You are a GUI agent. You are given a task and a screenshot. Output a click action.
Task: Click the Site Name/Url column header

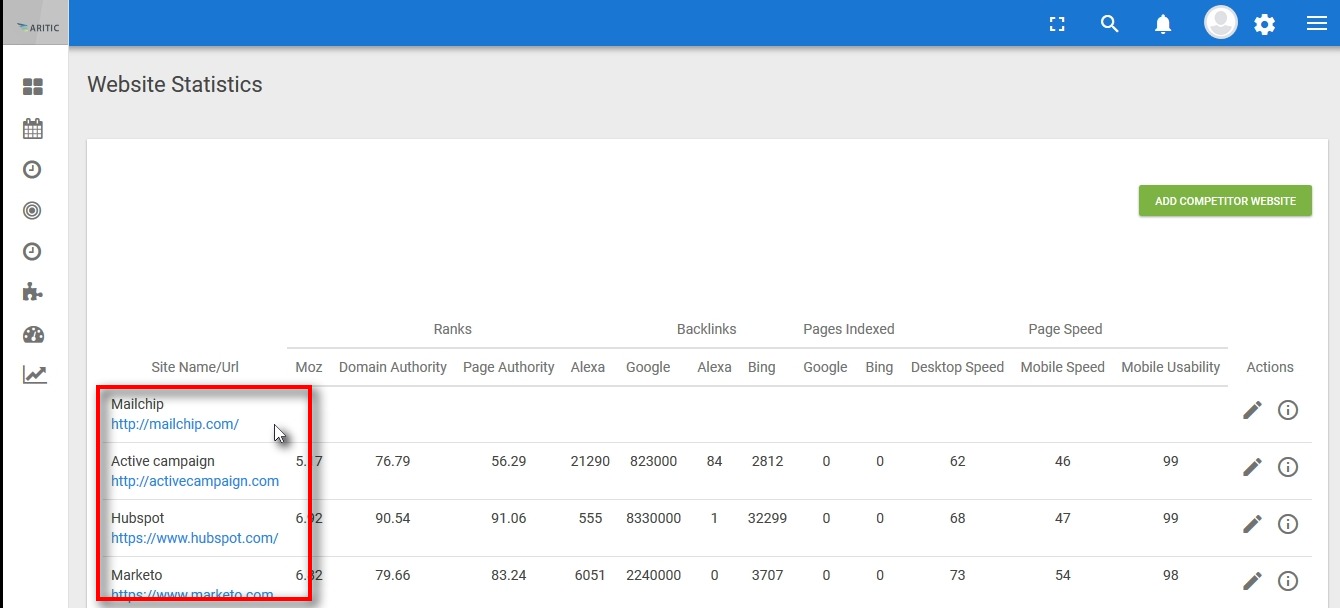[195, 367]
